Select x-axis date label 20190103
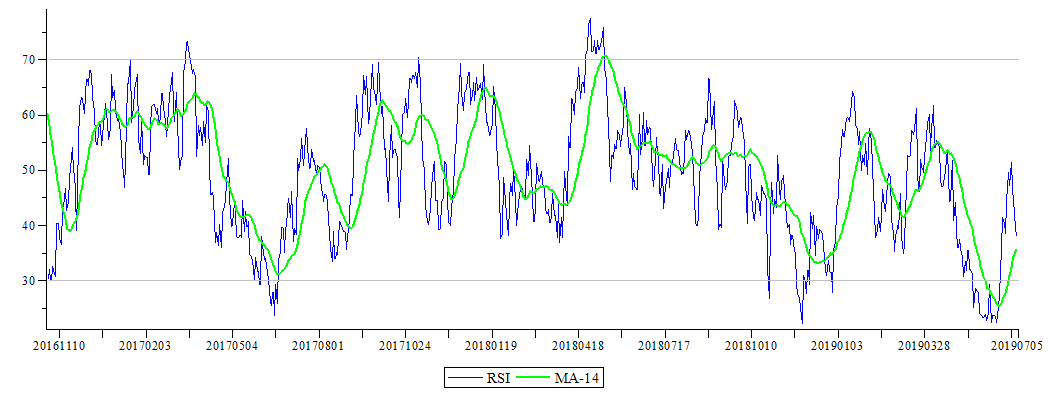 [x=838, y=346]
